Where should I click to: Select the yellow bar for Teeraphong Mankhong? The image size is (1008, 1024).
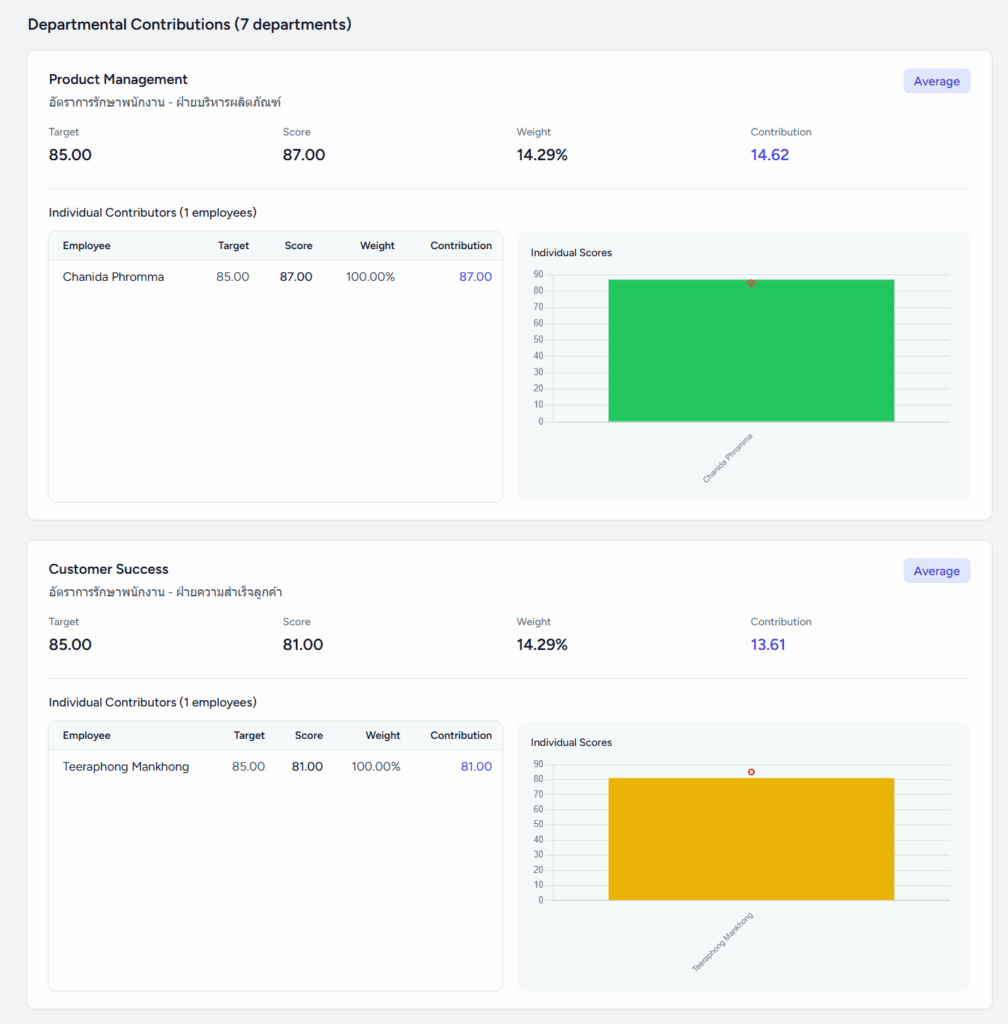tap(751, 839)
